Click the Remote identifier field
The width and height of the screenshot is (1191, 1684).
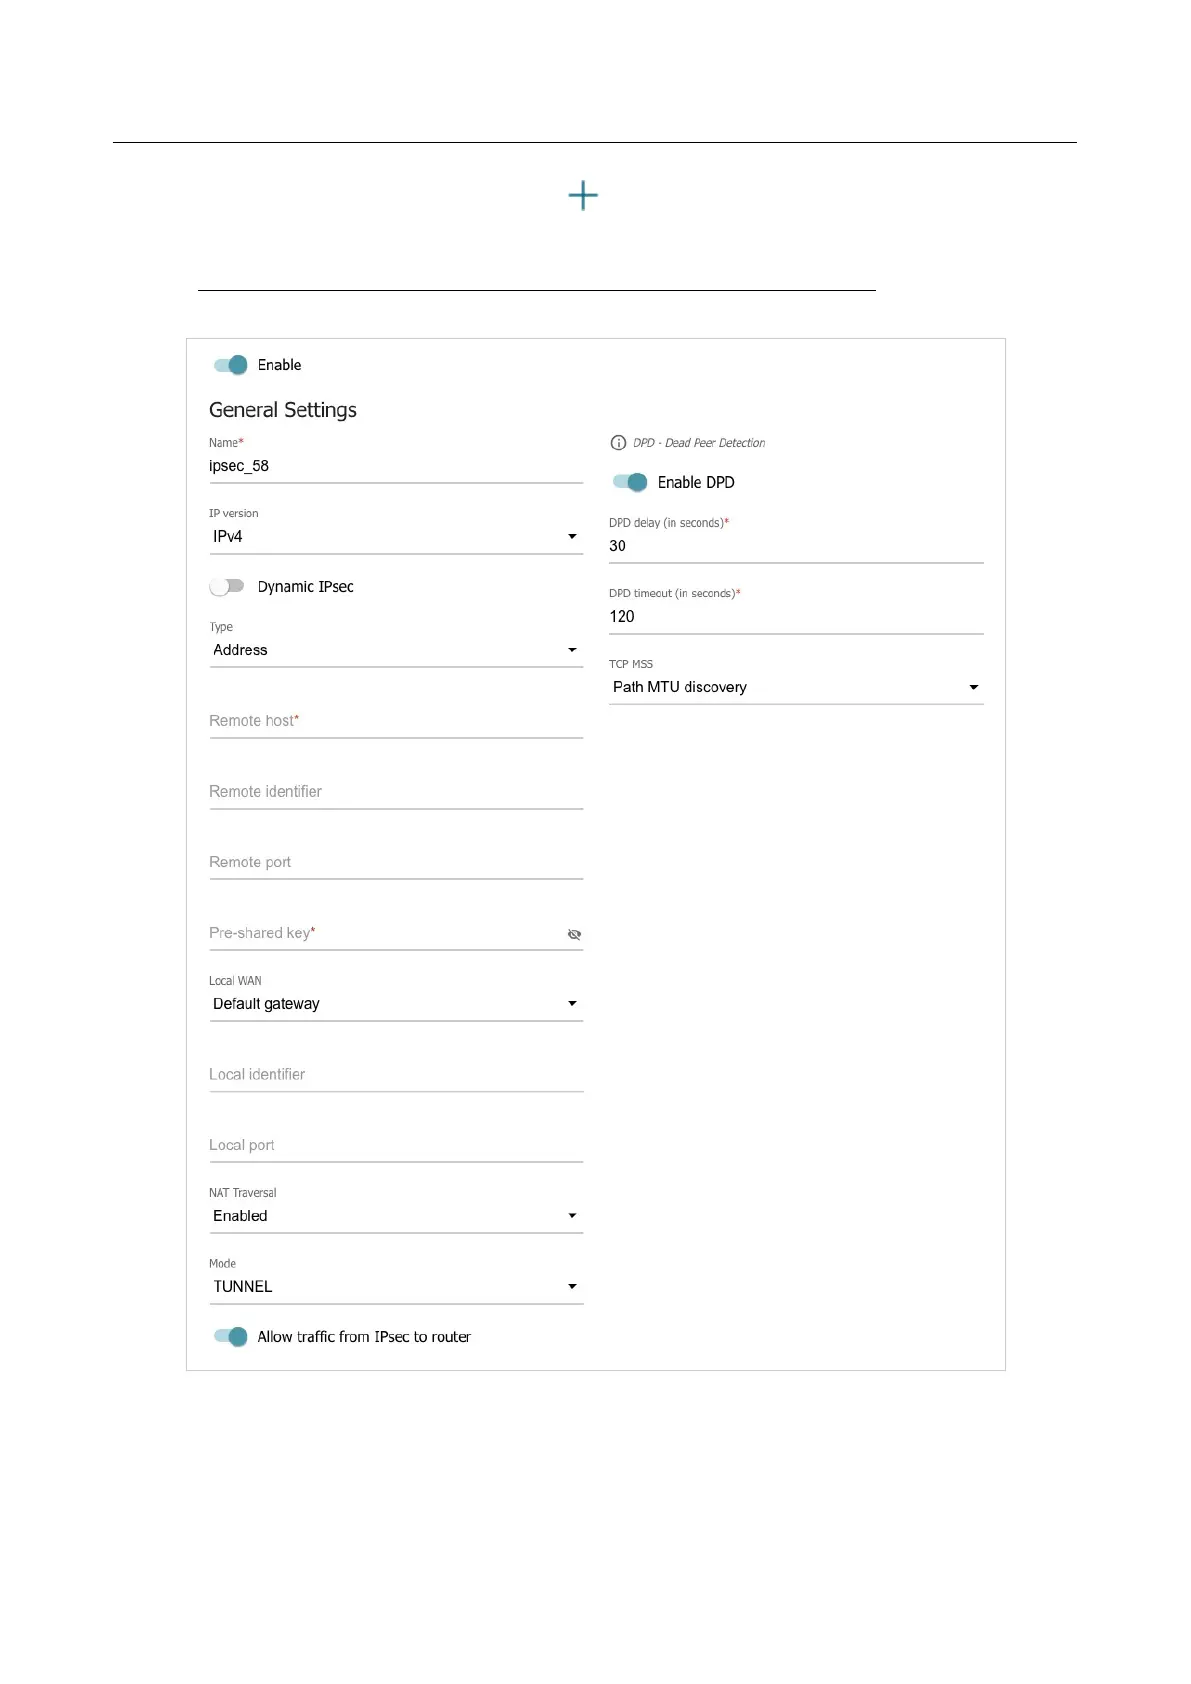395,792
